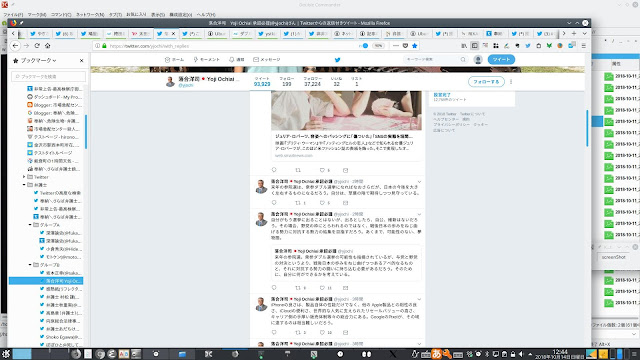The image size is (640, 360).
Task: Open the Library icon in the Firefox toolbar
Action: pyautogui.click(x=464, y=46)
